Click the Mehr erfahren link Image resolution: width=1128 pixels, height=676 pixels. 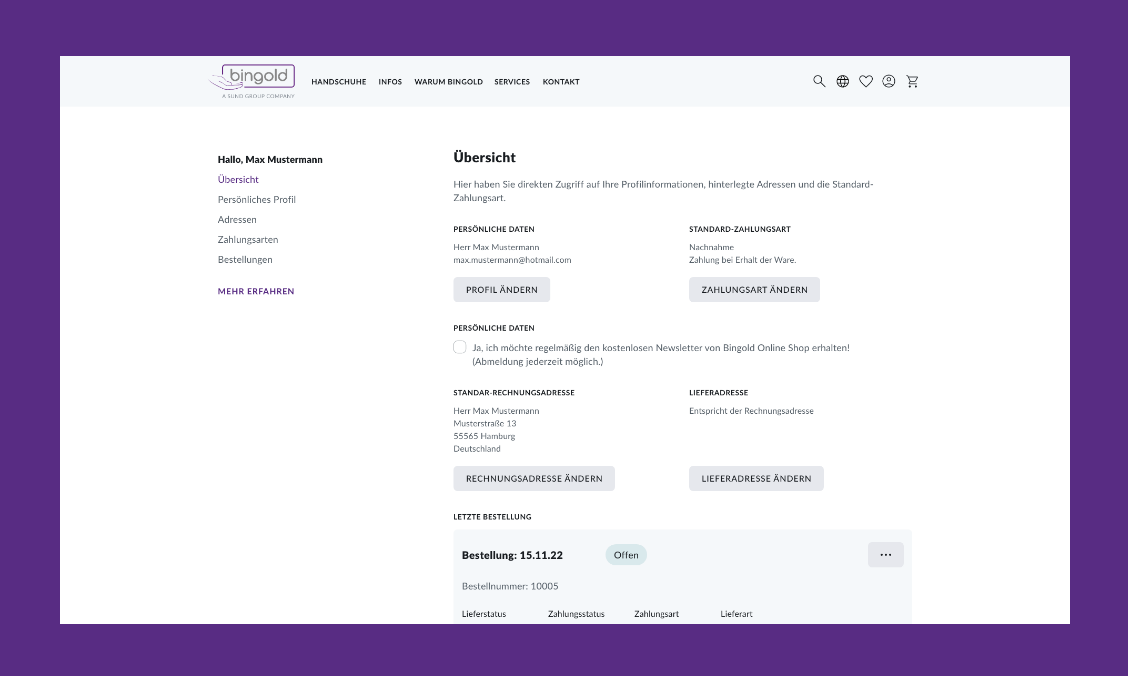click(256, 292)
